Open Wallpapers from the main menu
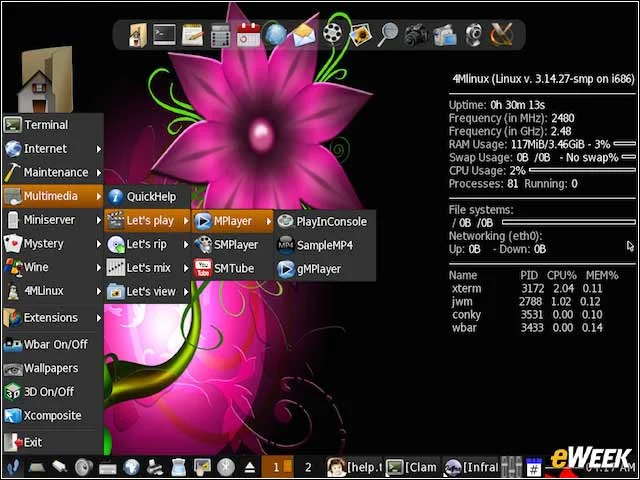Screen dimensions: 640x480 (x=52, y=368)
